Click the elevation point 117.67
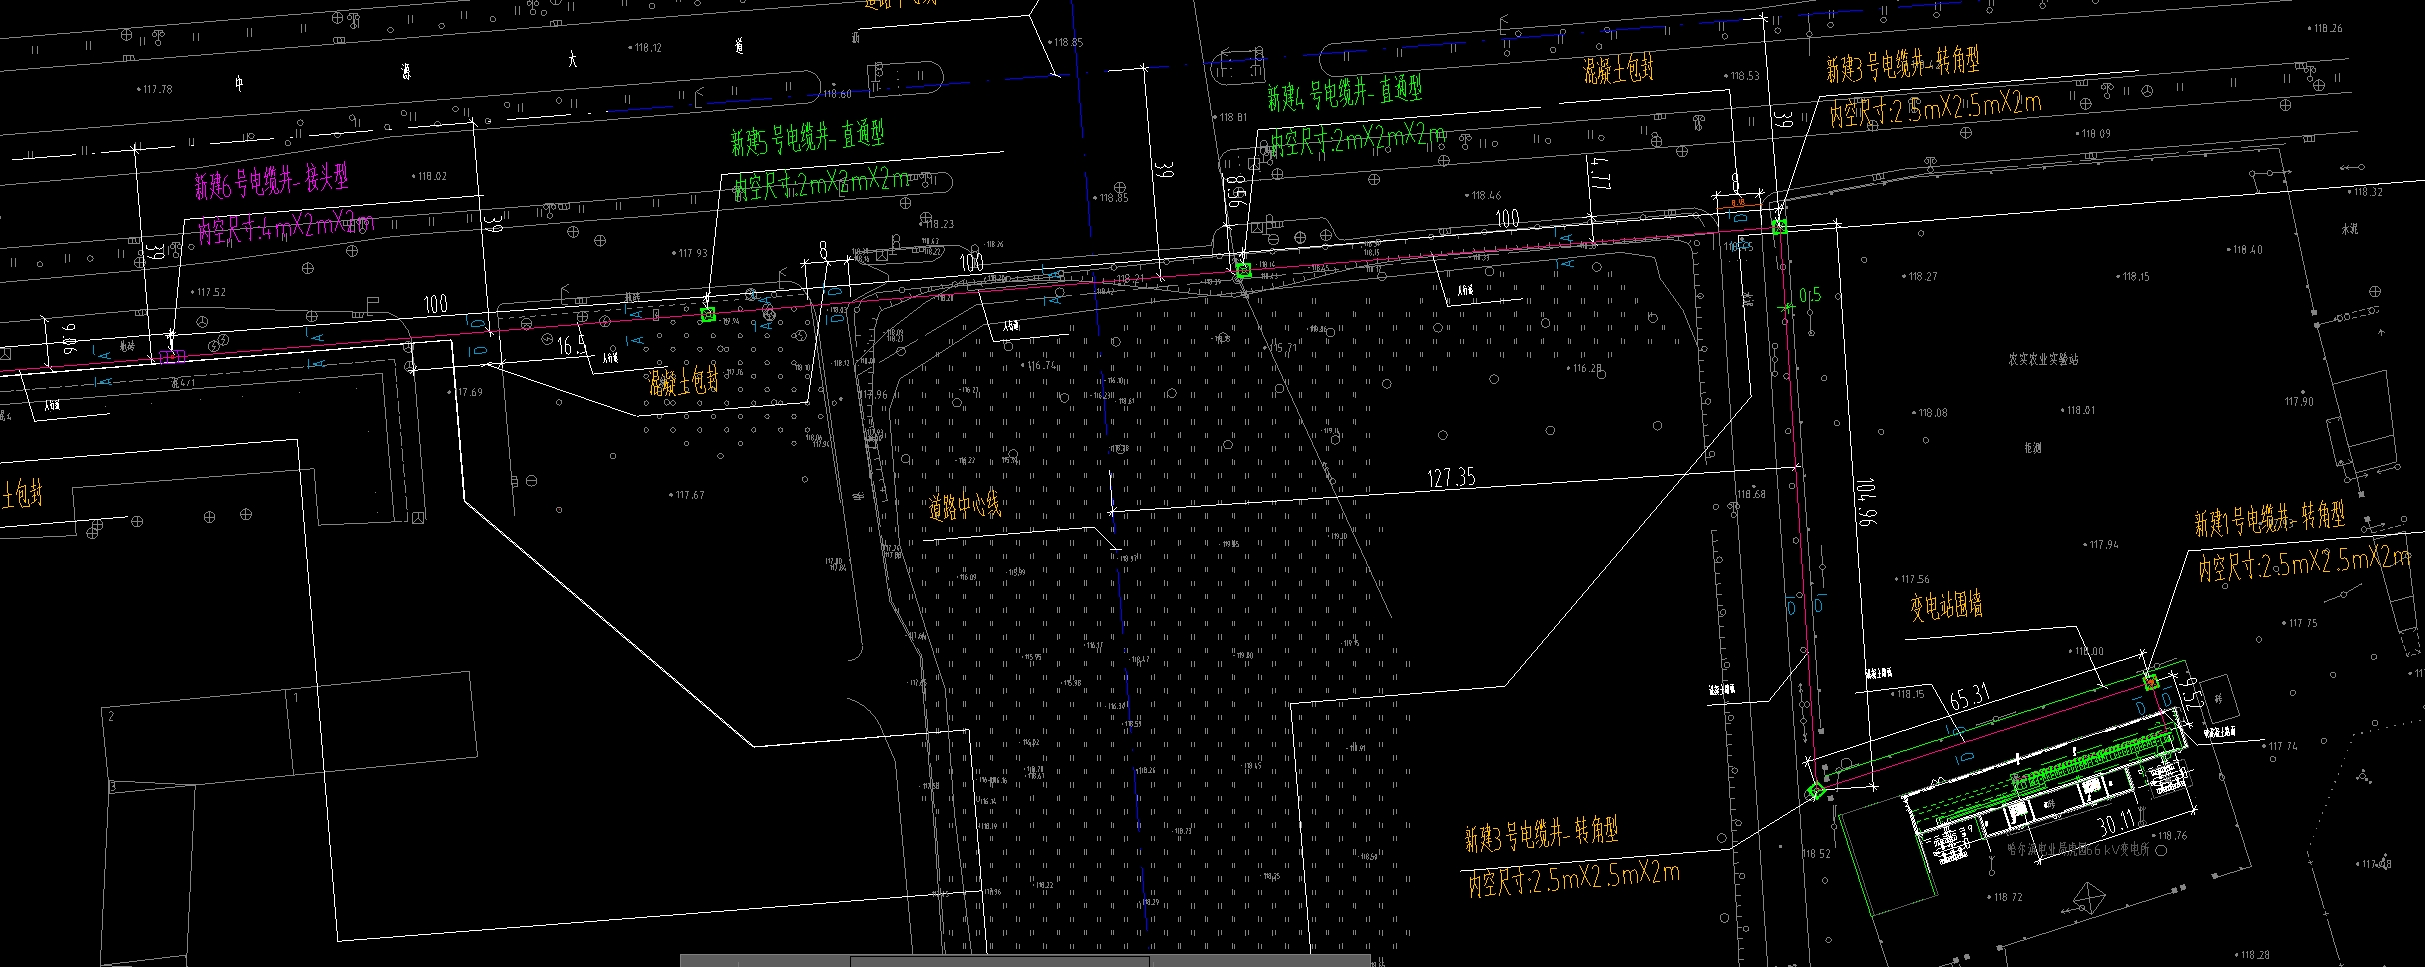 [687, 495]
